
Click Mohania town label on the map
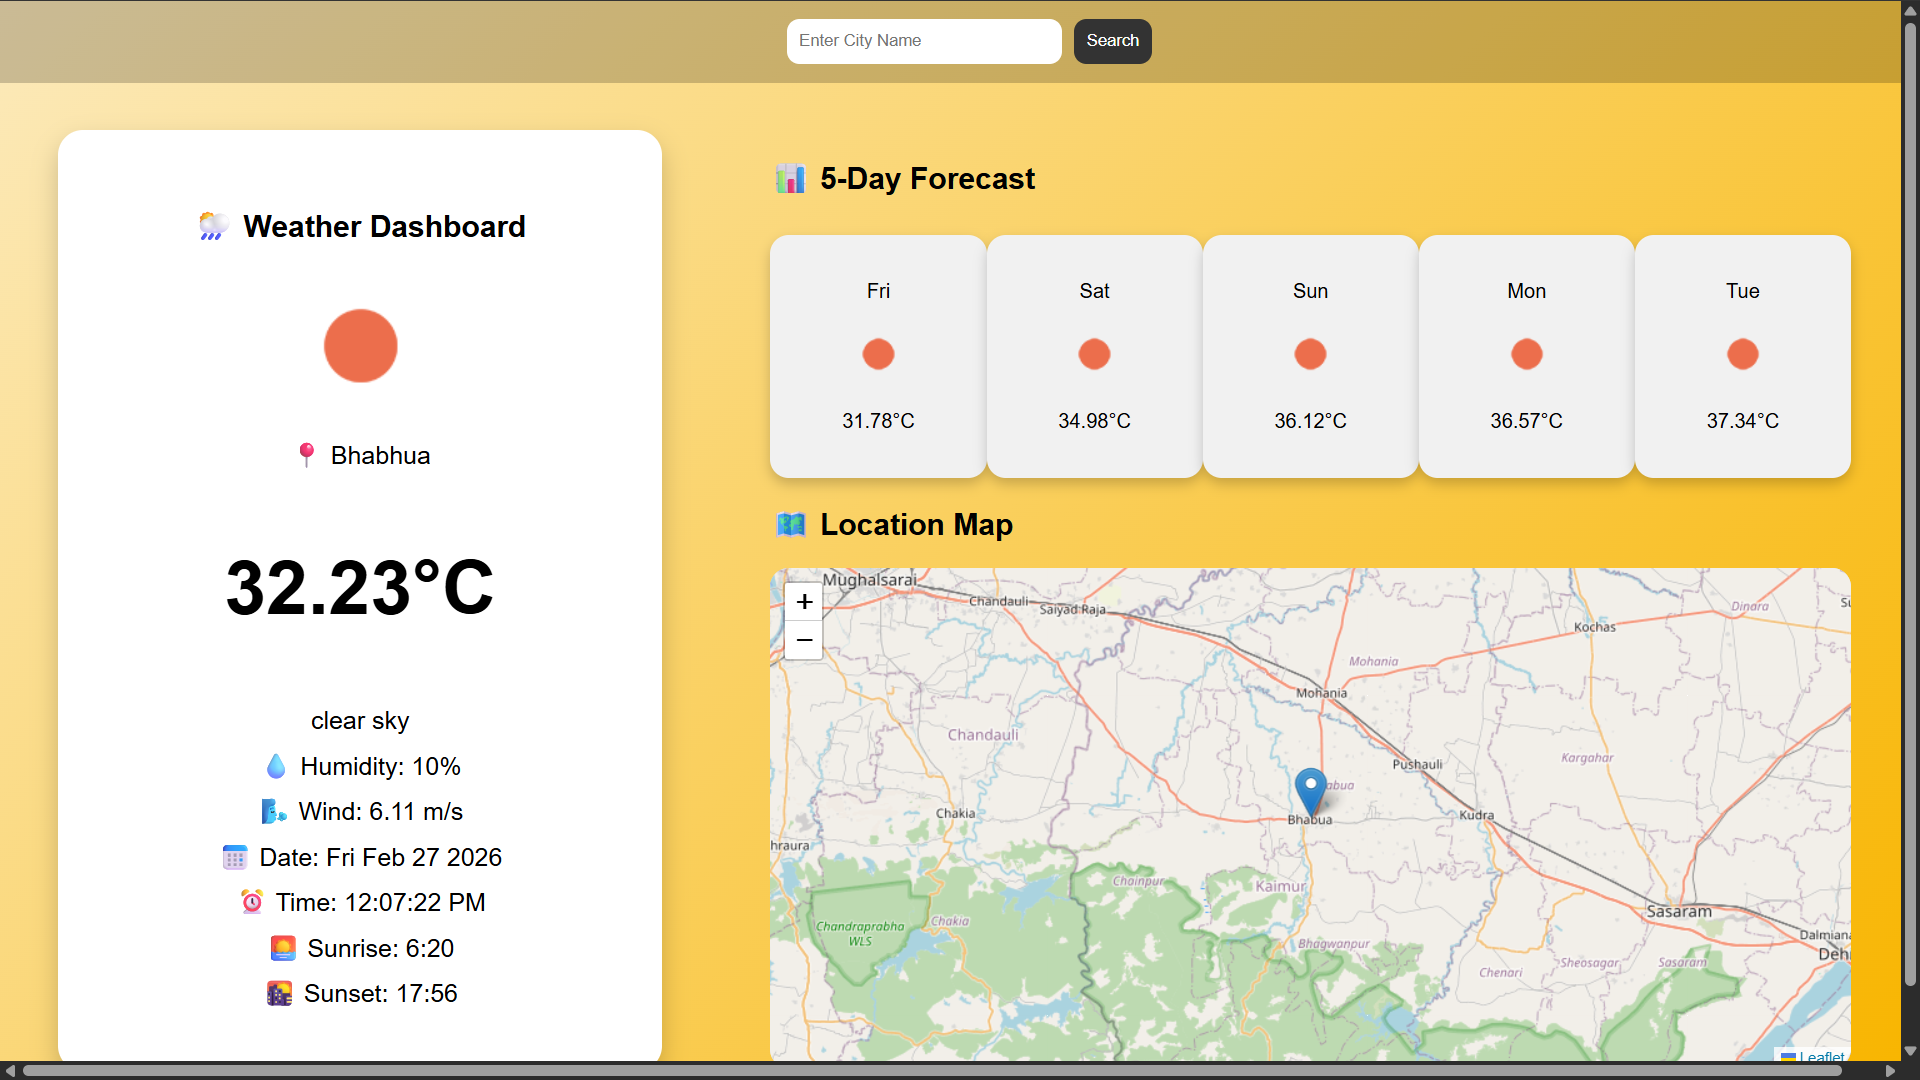tap(1321, 693)
